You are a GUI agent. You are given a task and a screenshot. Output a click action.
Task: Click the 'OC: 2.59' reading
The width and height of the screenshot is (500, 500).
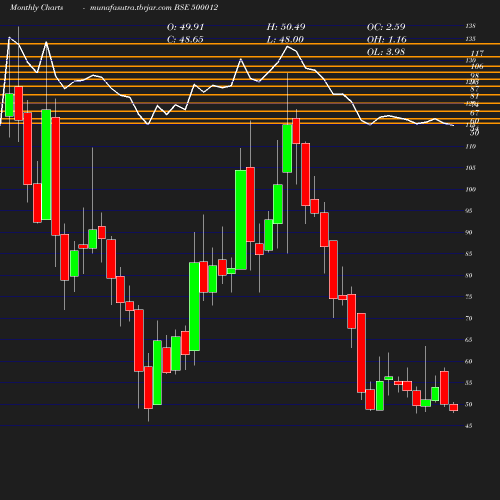point(386,27)
